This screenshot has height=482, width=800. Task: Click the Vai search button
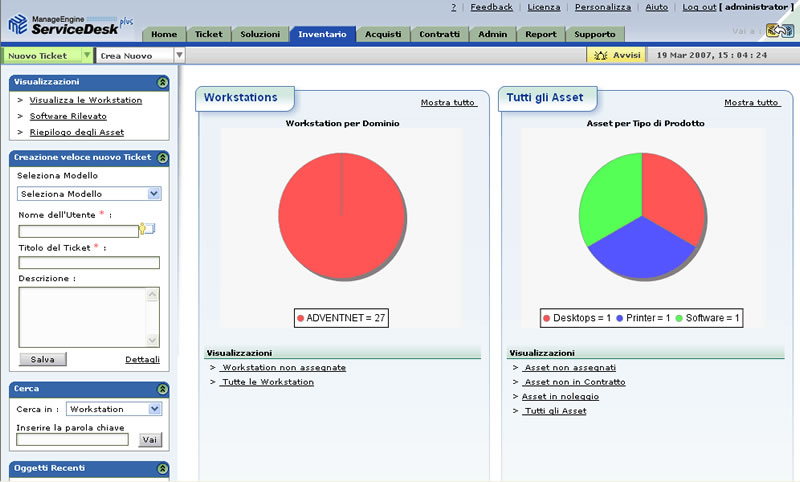point(150,440)
